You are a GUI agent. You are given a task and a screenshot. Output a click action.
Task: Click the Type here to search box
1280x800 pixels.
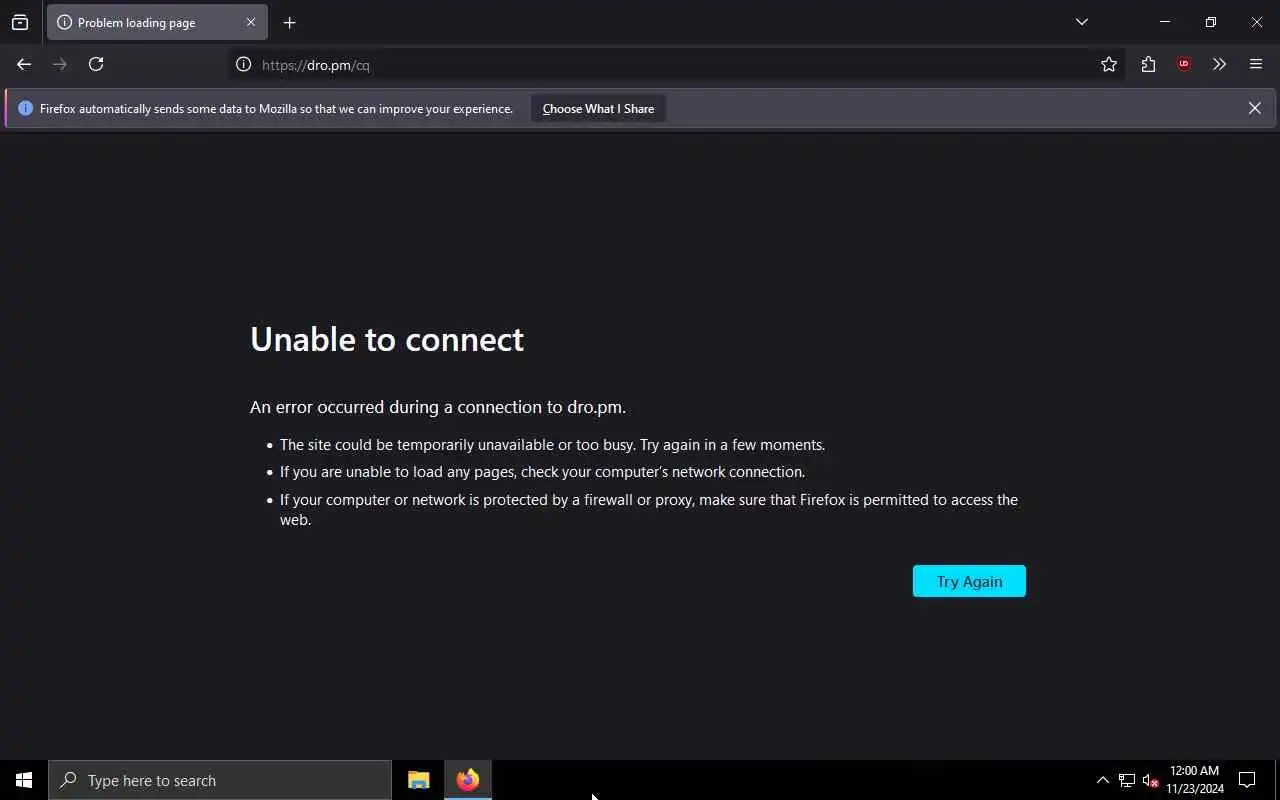pos(220,780)
